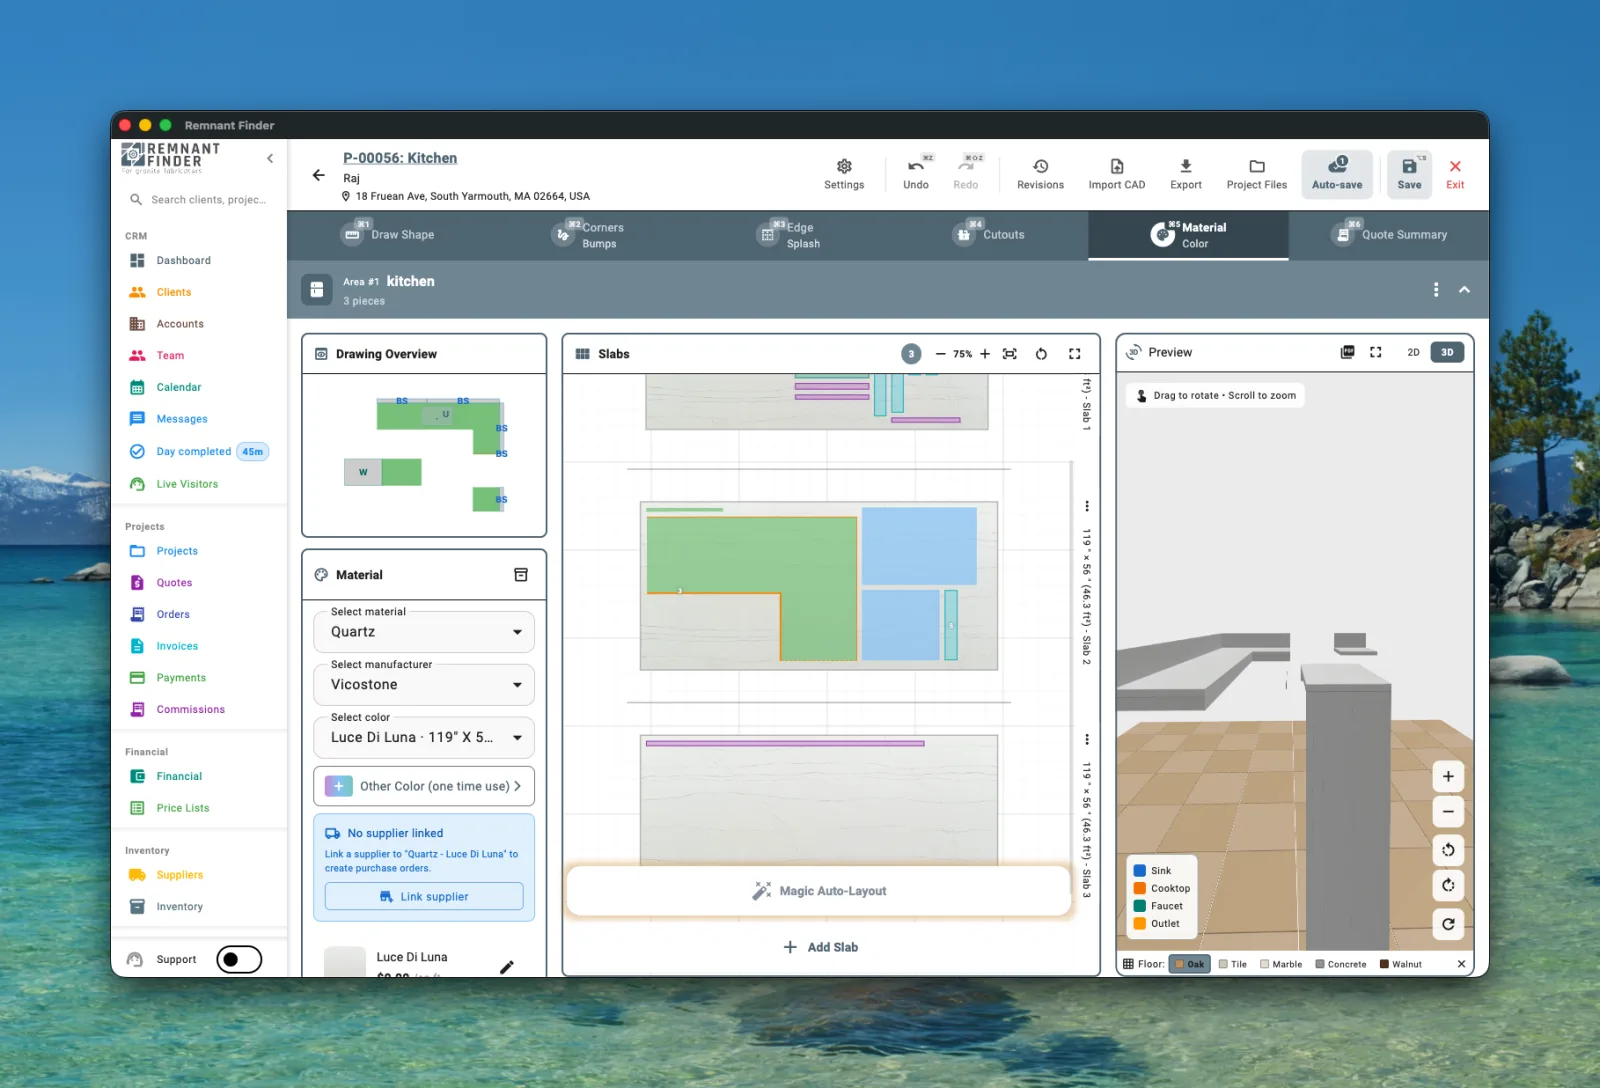The width and height of the screenshot is (1600, 1088).
Task: Add a new slab
Action: (820, 947)
